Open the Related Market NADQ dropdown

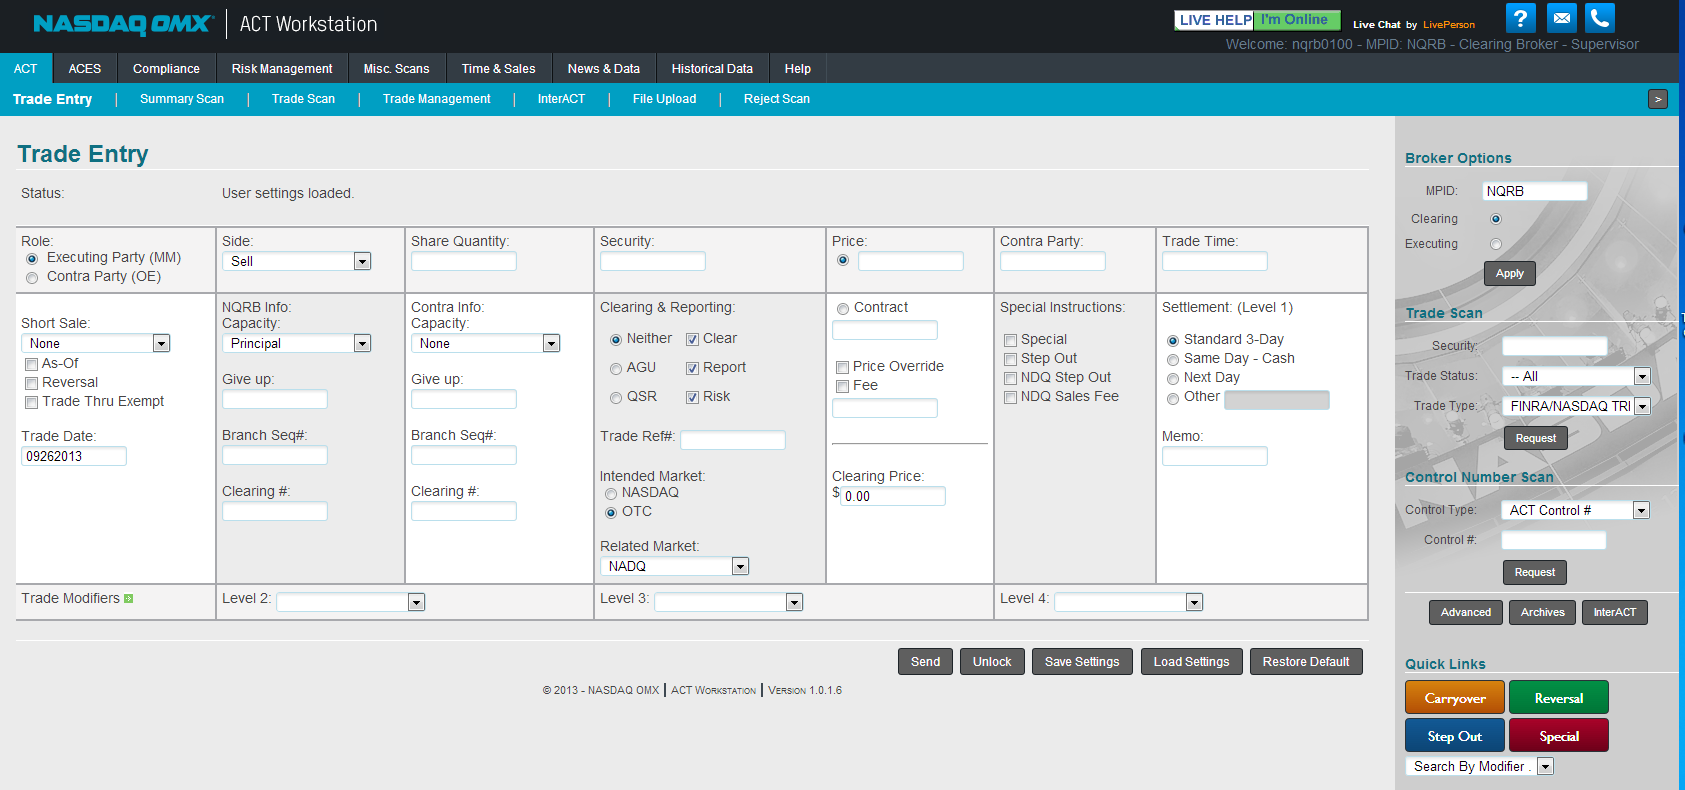click(x=675, y=566)
